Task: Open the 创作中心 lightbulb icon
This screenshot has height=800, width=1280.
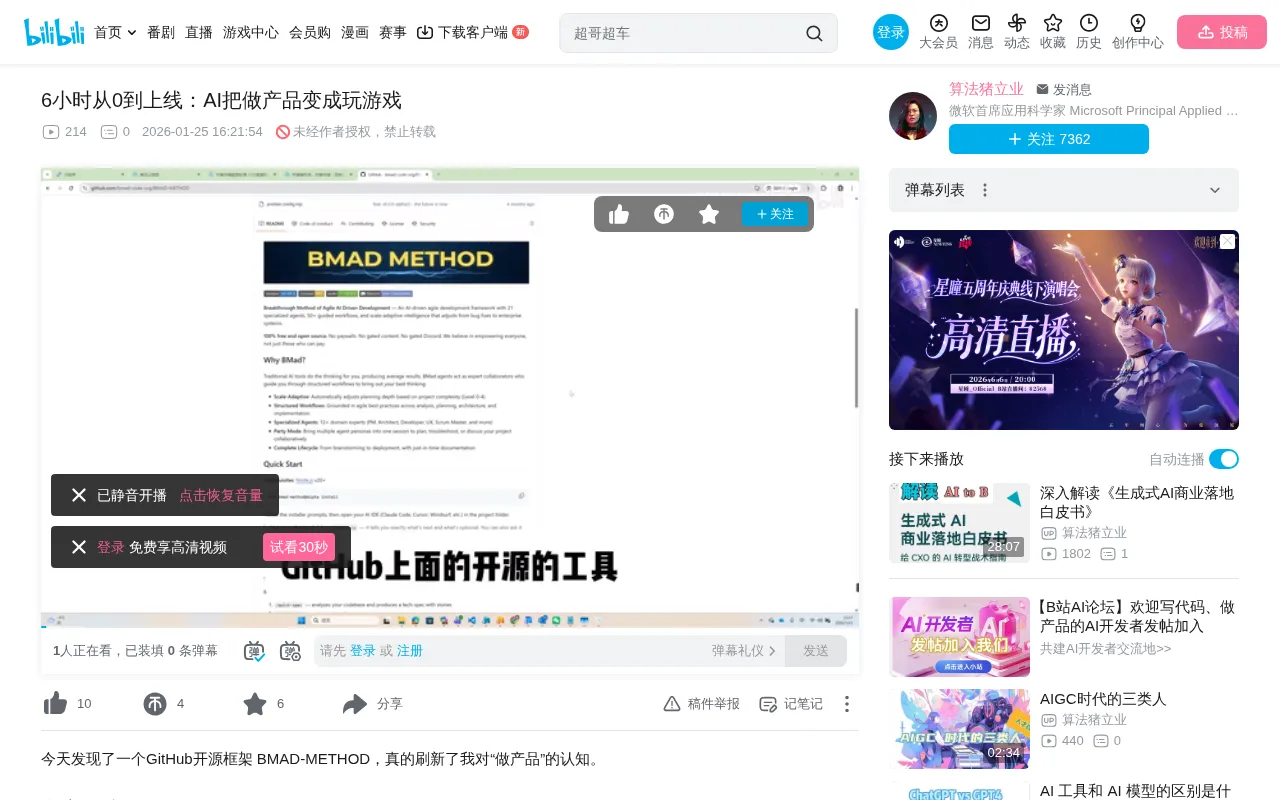Action: (1138, 23)
